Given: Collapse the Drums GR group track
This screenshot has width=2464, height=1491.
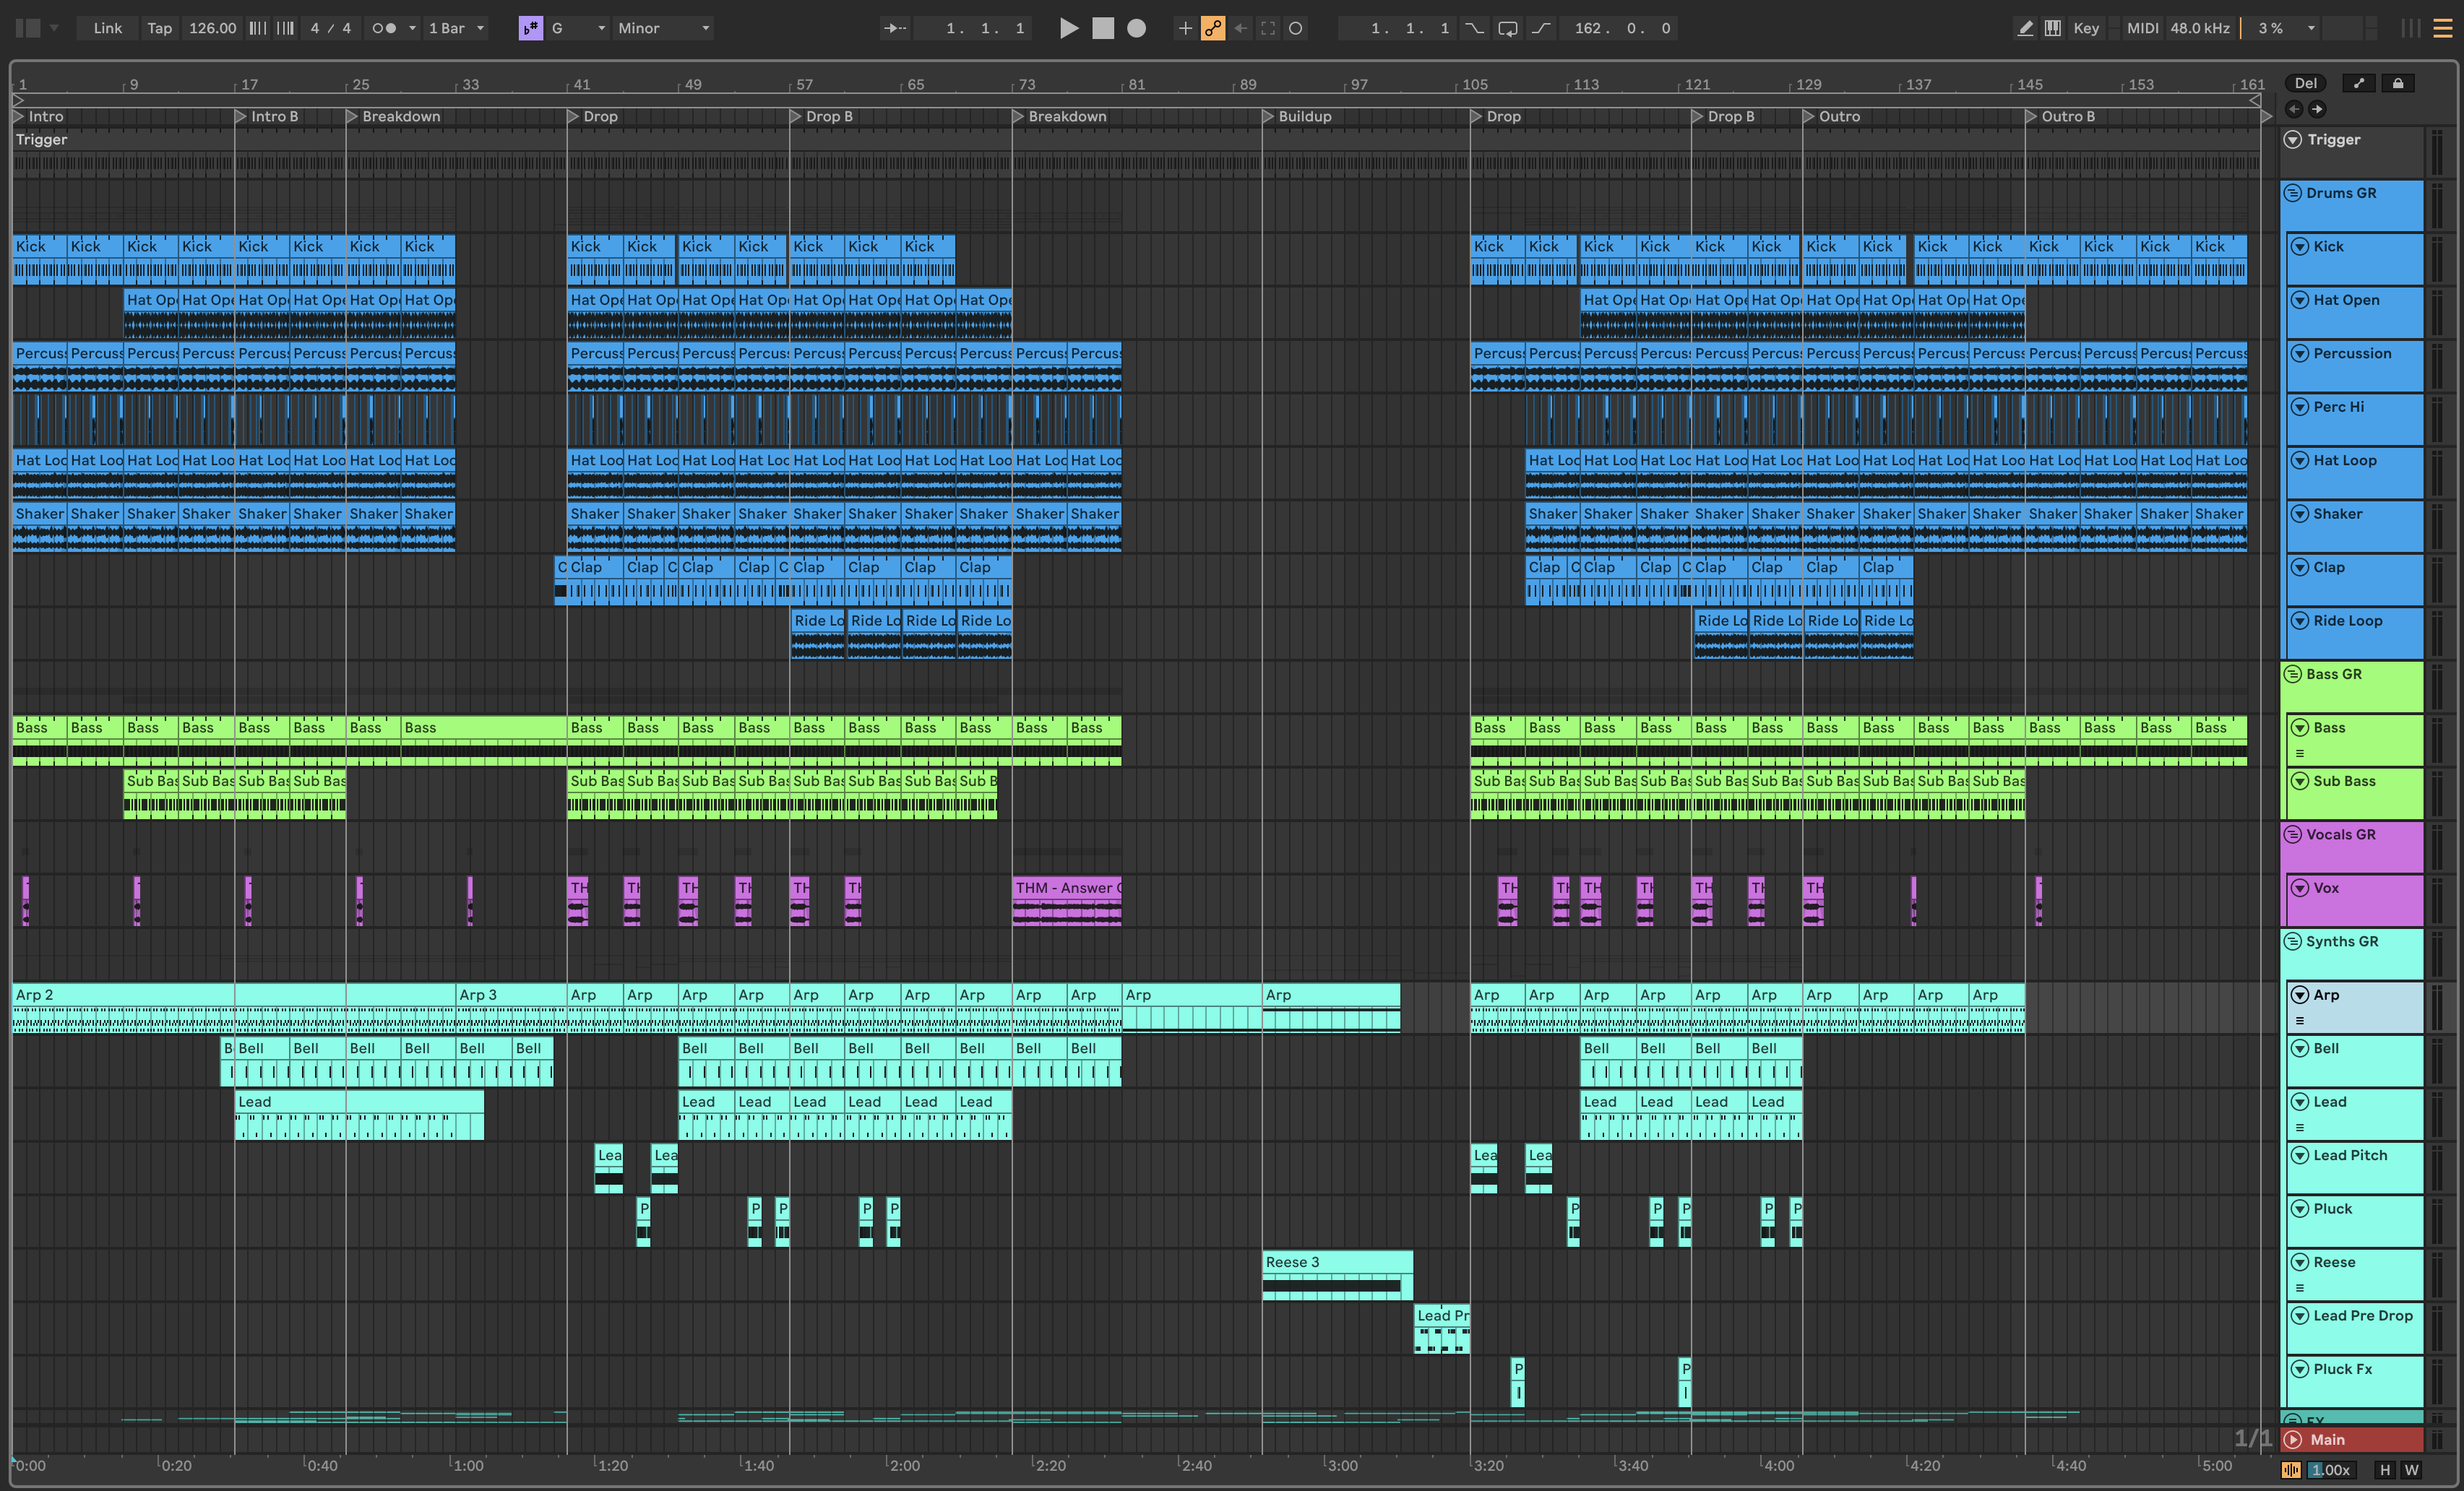Looking at the screenshot, I should tap(2293, 193).
